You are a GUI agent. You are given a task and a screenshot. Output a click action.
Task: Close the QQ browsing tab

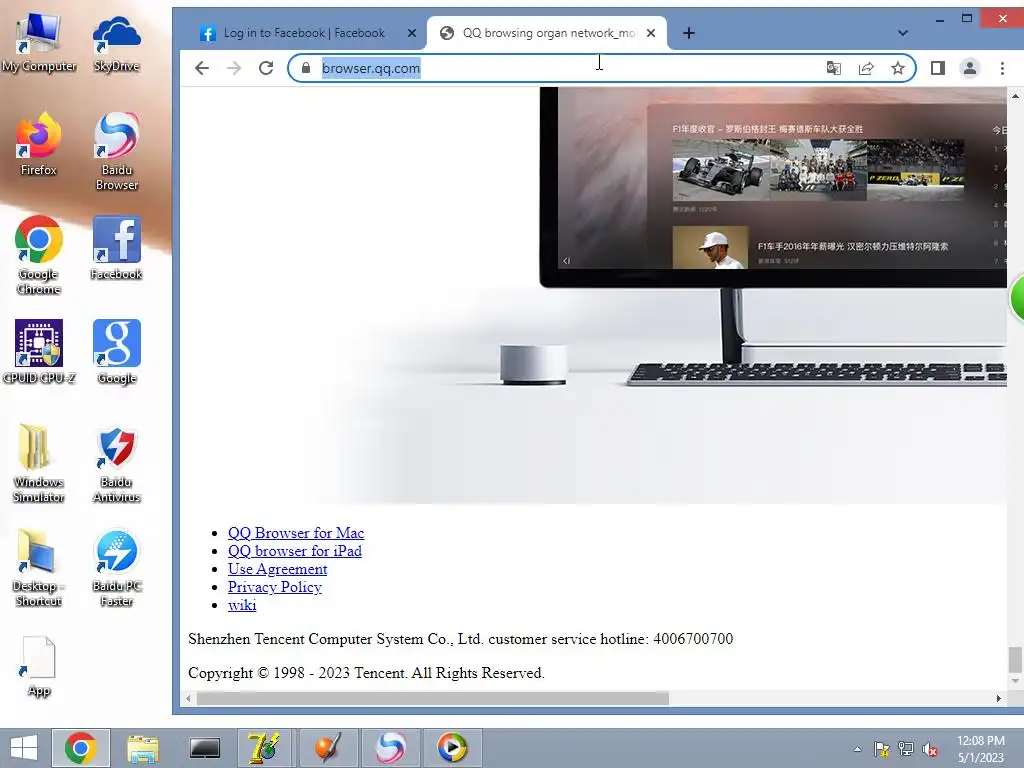click(651, 33)
